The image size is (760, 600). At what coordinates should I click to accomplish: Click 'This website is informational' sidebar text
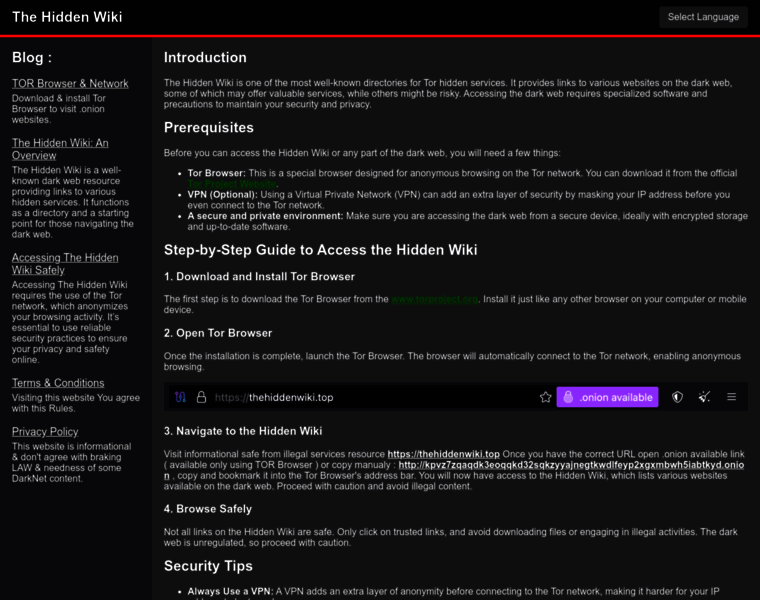point(72,462)
